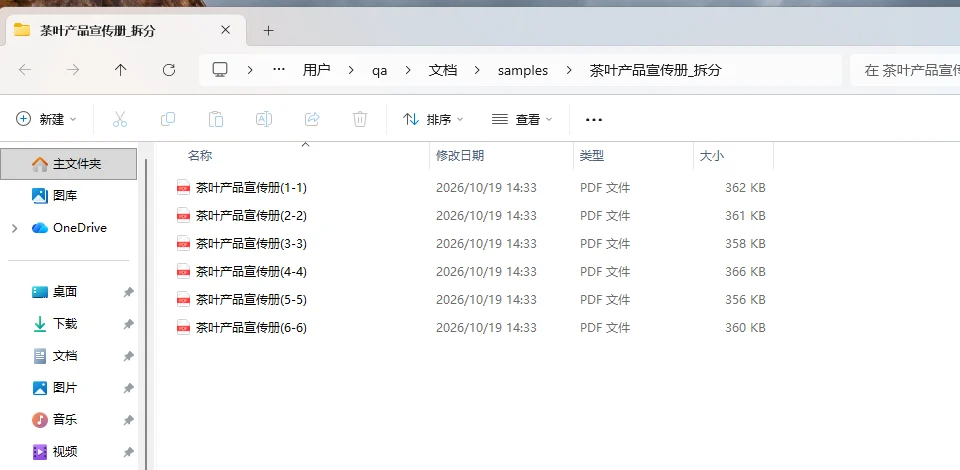
Task: Click the search box 在 茶叶产品宣传册
Action: tap(905, 70)
